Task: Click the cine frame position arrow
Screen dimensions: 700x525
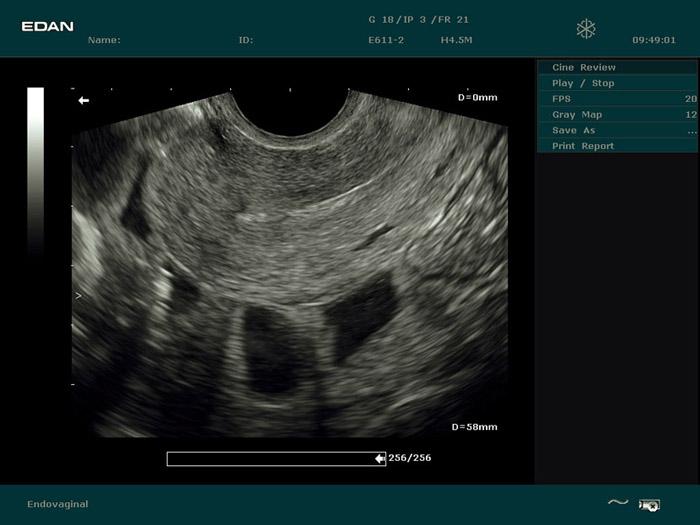Action: click(x=380, y=458)
